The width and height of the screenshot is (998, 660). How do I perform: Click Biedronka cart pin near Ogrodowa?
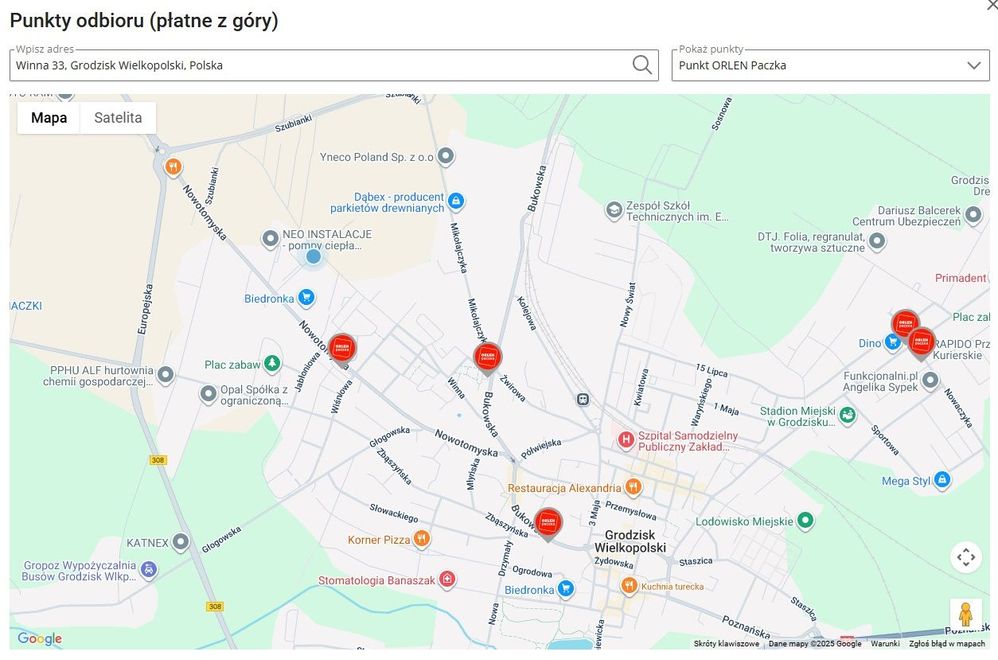(x=565, y=589)
